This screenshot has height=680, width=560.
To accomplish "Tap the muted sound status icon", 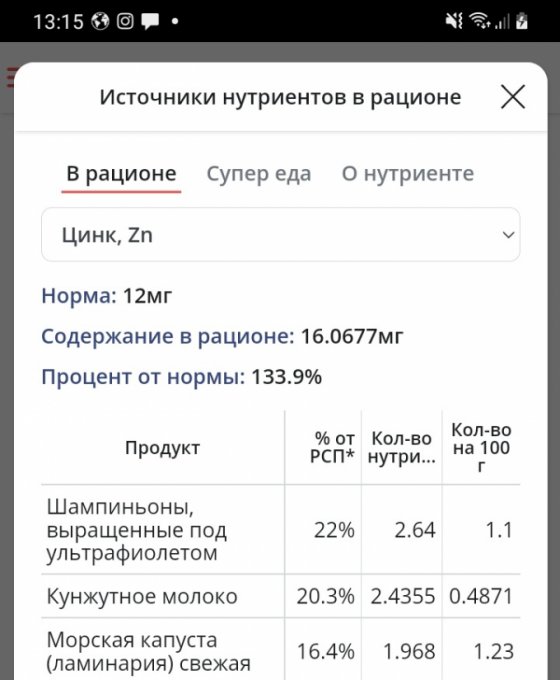I will [x=454, y=21].
